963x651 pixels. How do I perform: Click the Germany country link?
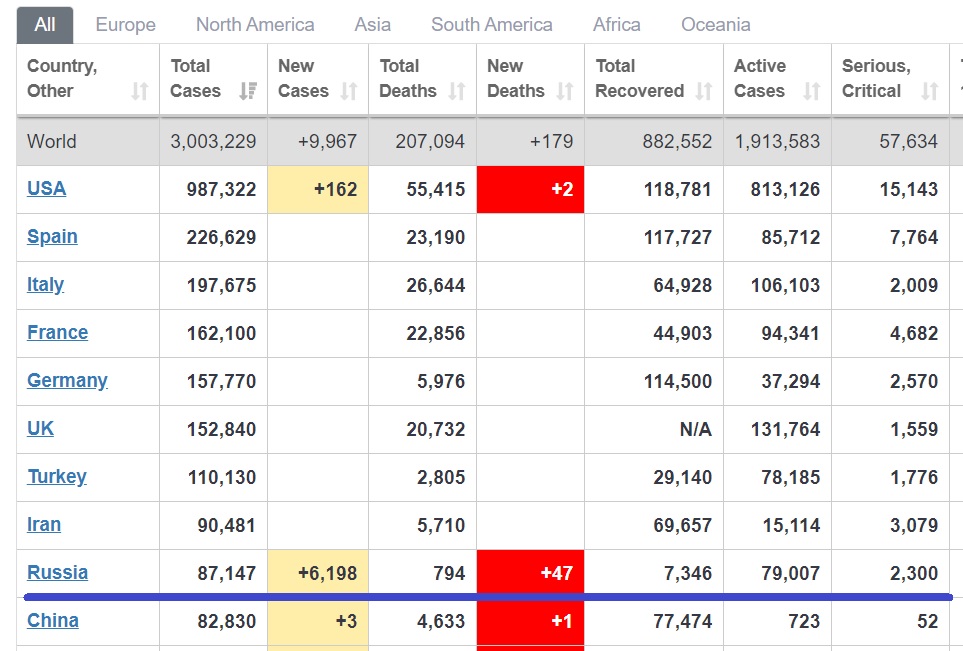[x=67, y=380]
